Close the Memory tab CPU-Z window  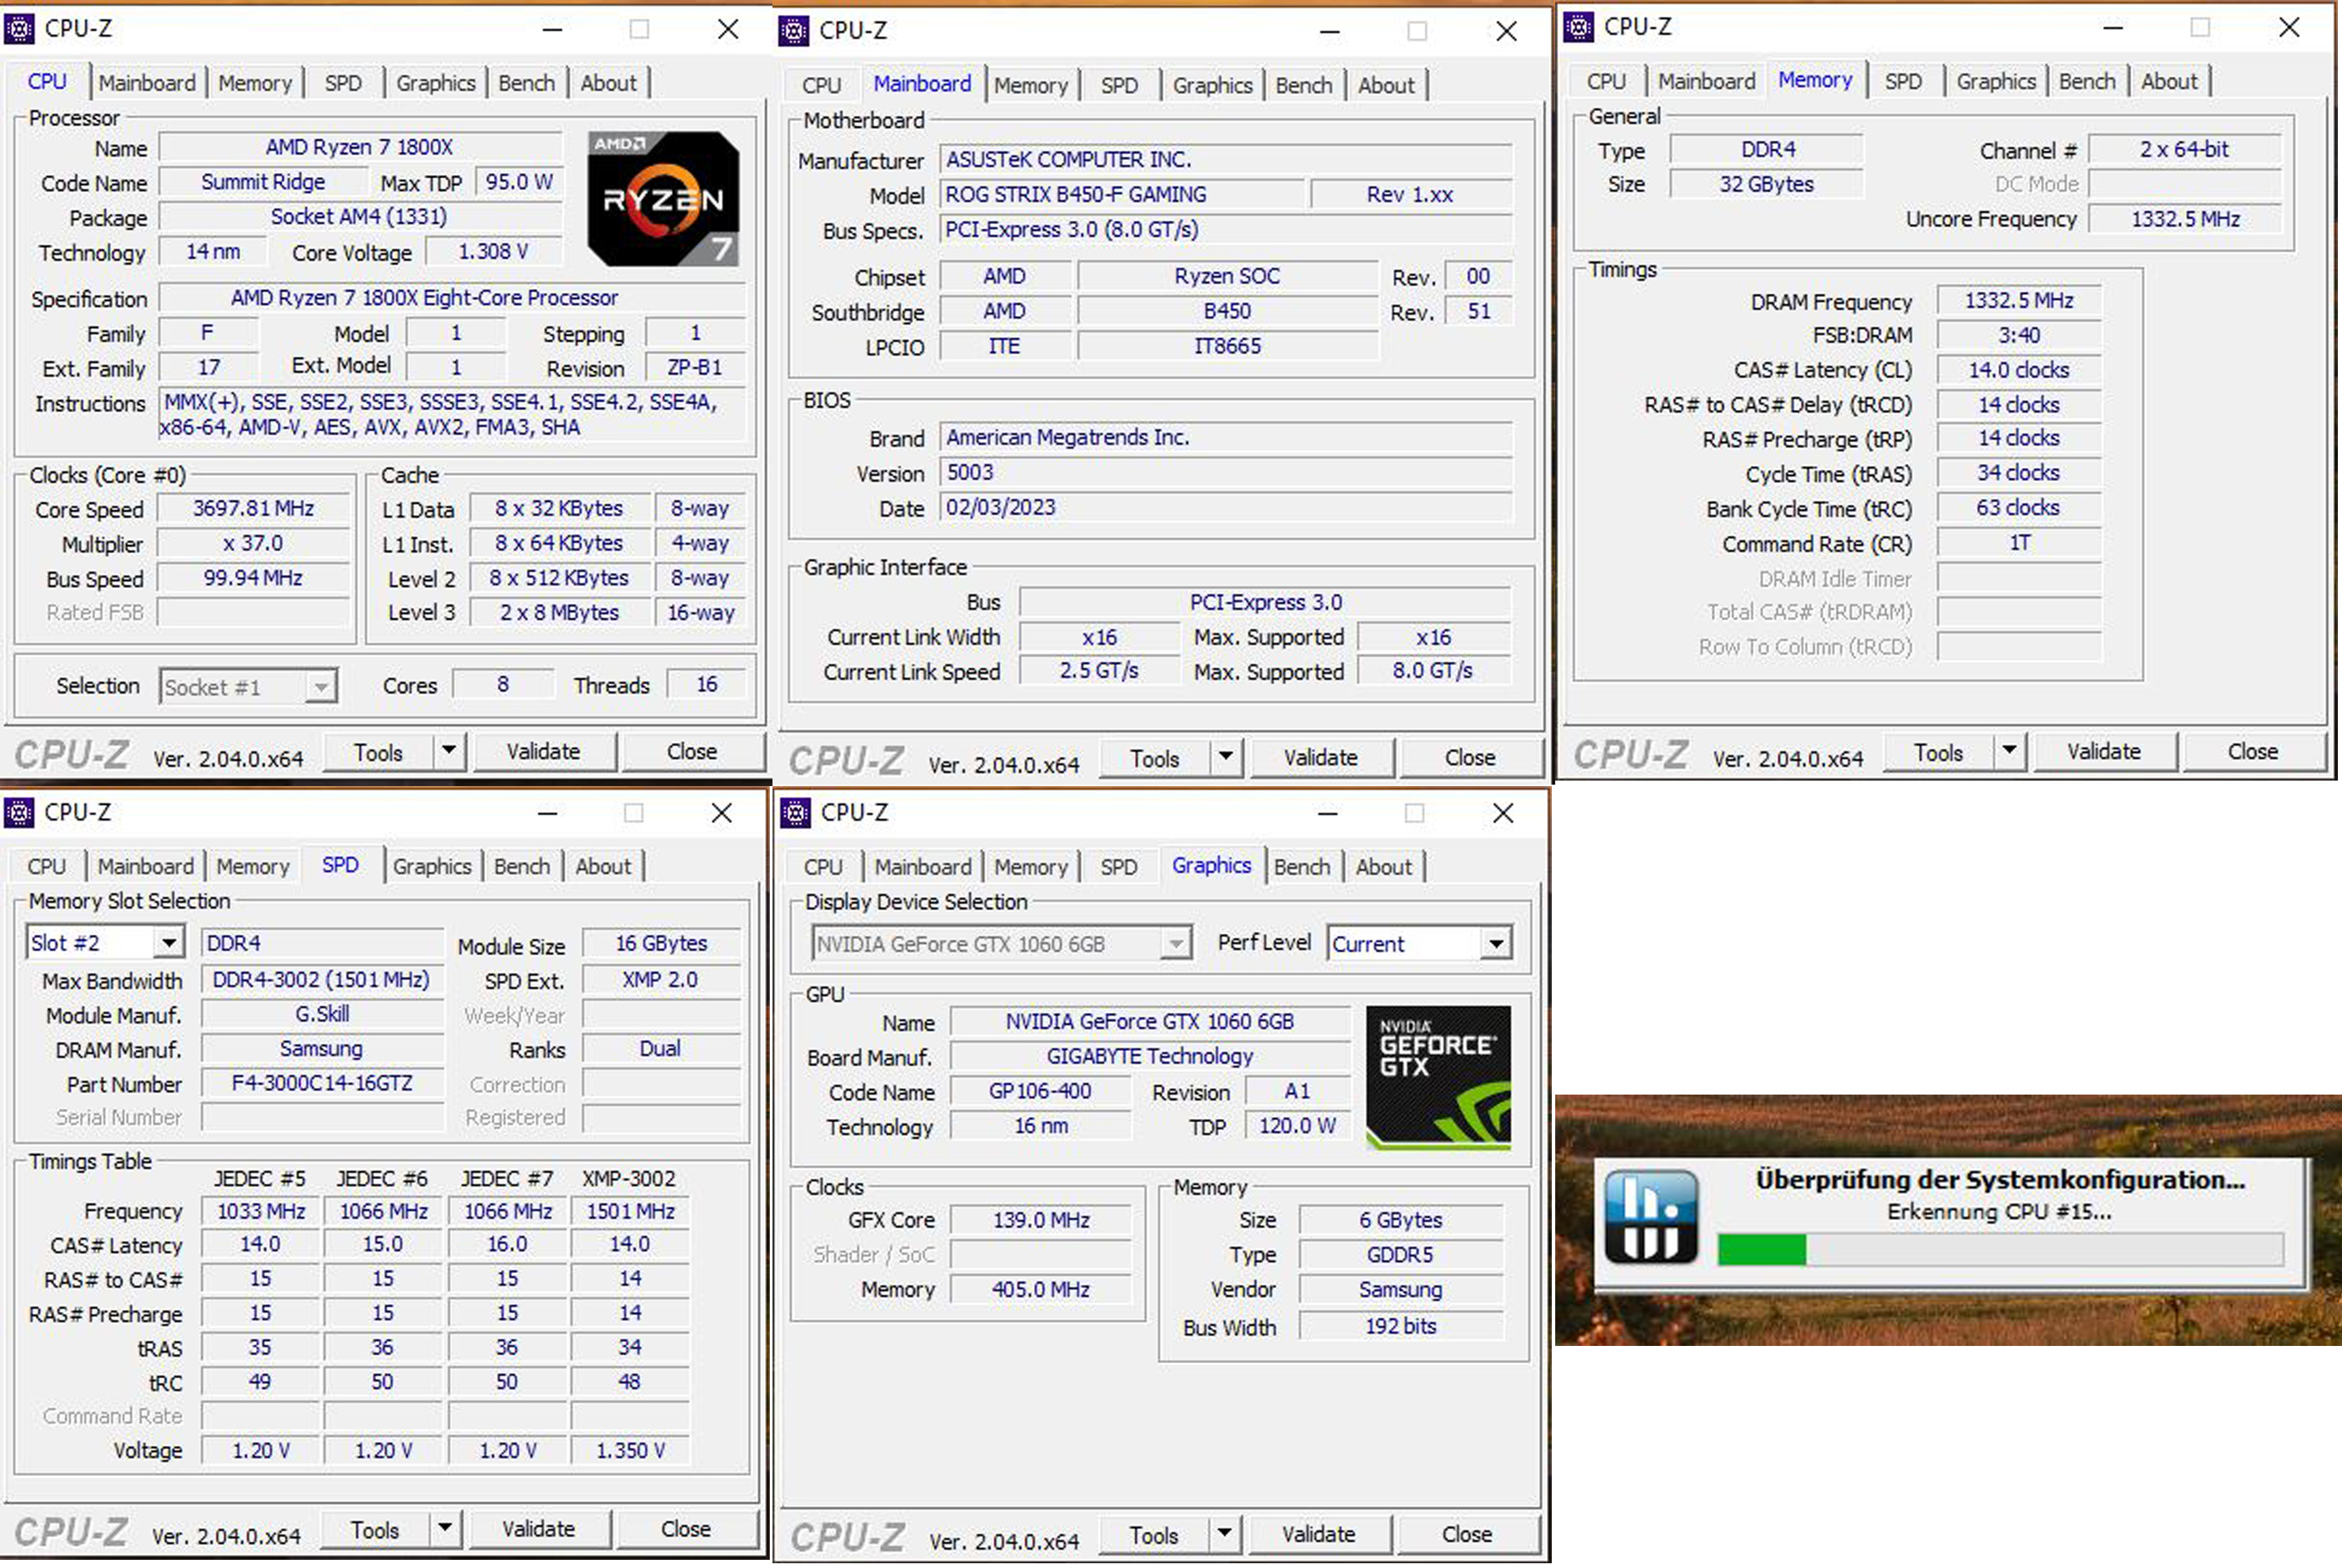point(2288,27)
